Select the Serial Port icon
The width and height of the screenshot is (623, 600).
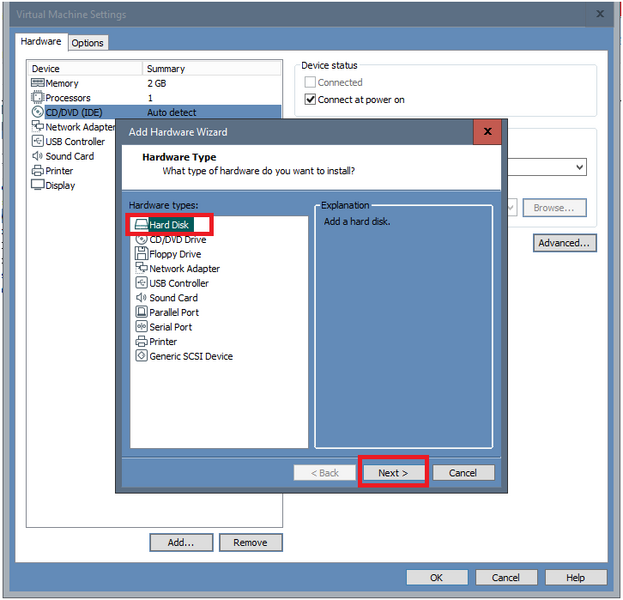click(x=141, y=327)
